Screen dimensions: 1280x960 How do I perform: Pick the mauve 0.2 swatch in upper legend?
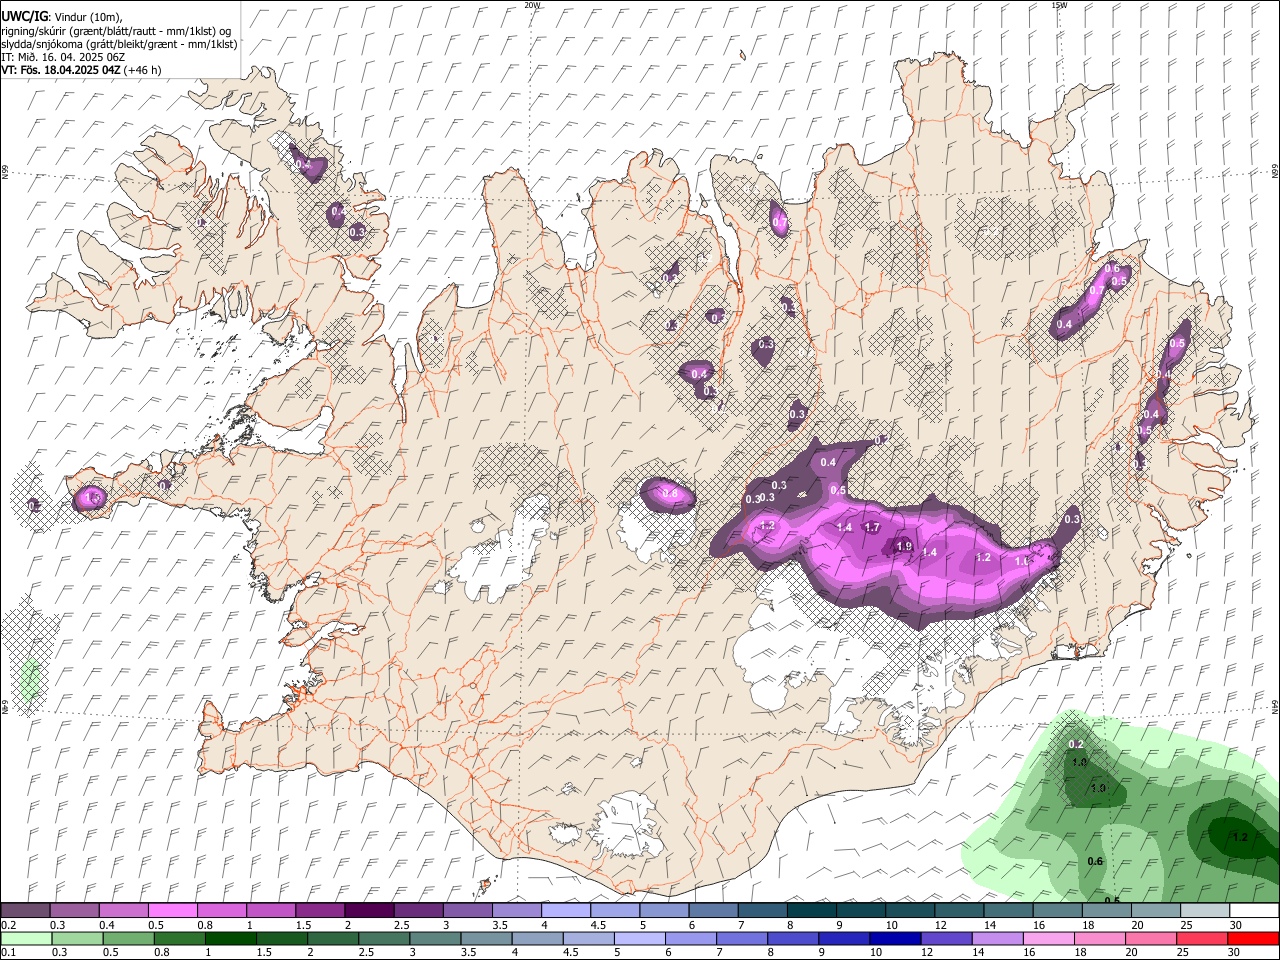click(x=25, y=911)
